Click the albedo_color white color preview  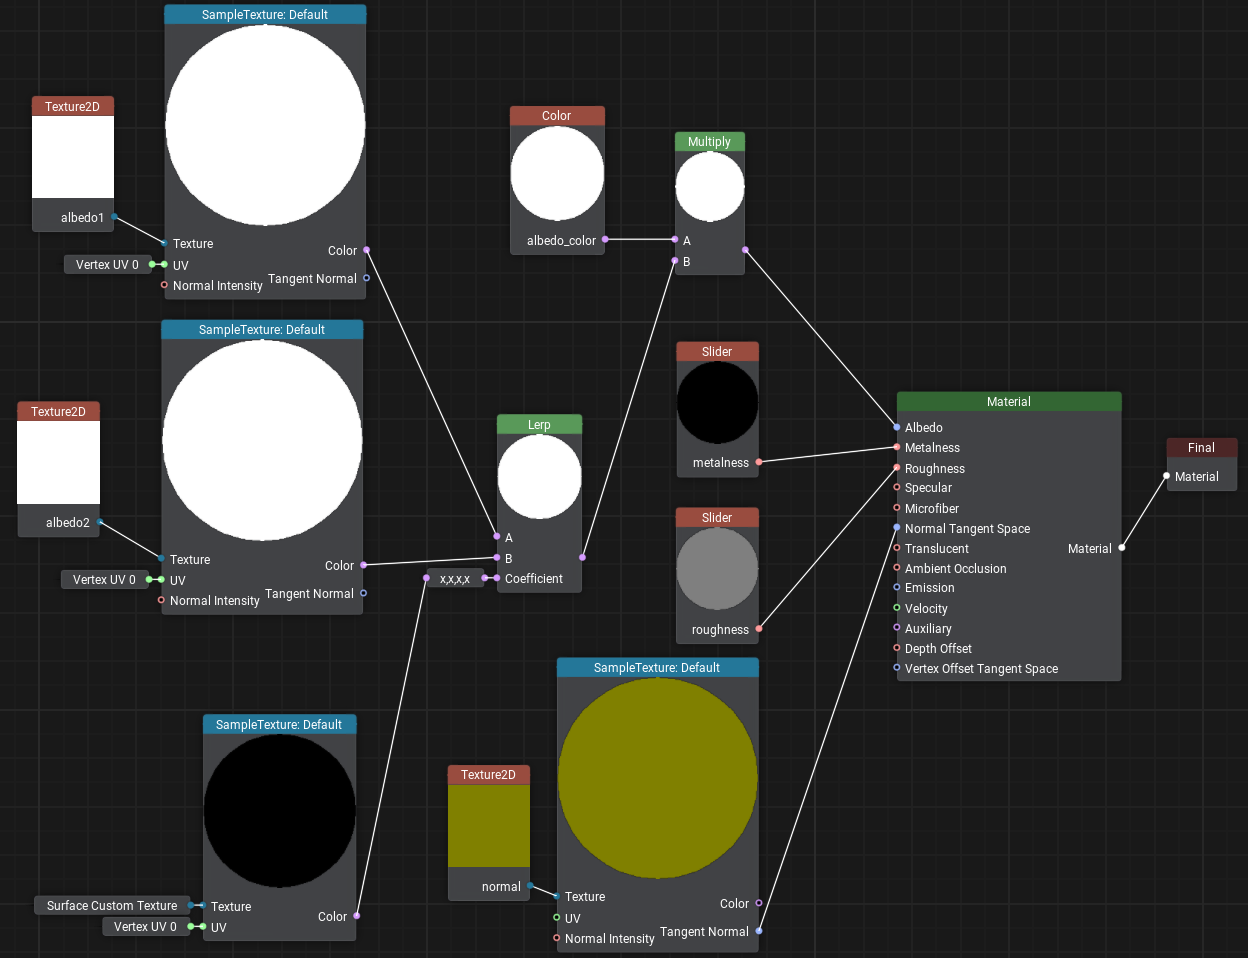(557, 174)
